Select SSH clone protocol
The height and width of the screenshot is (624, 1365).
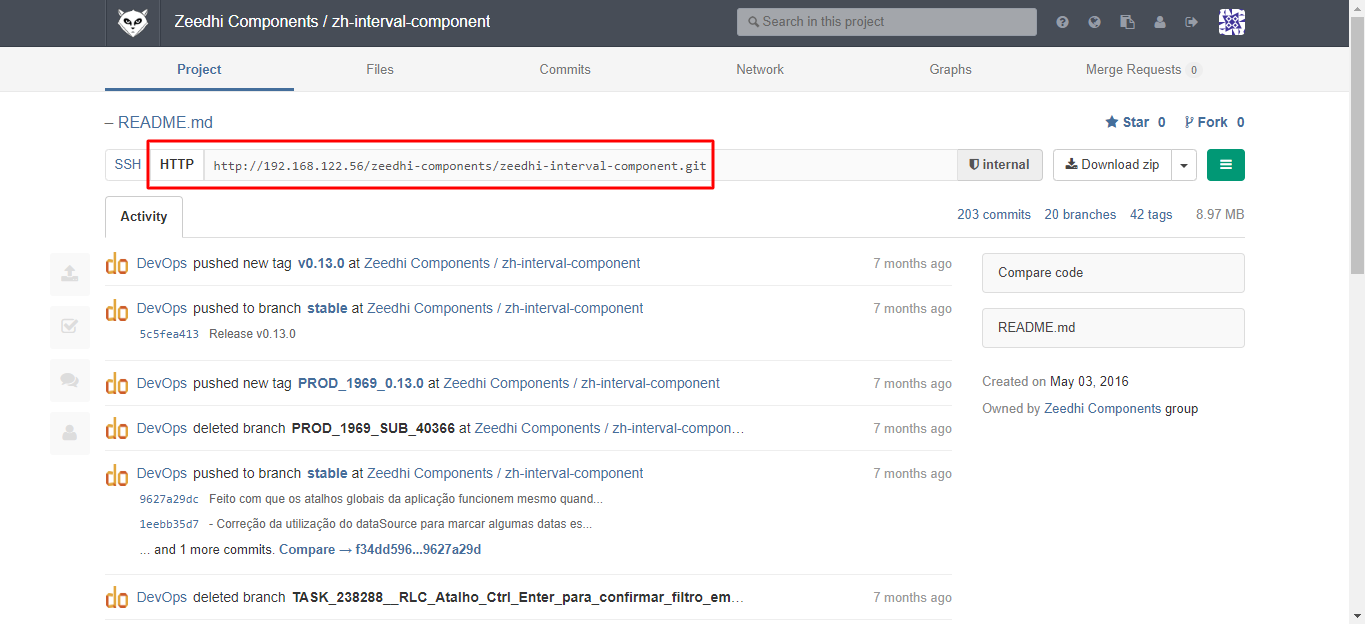(x=127, y=165)
